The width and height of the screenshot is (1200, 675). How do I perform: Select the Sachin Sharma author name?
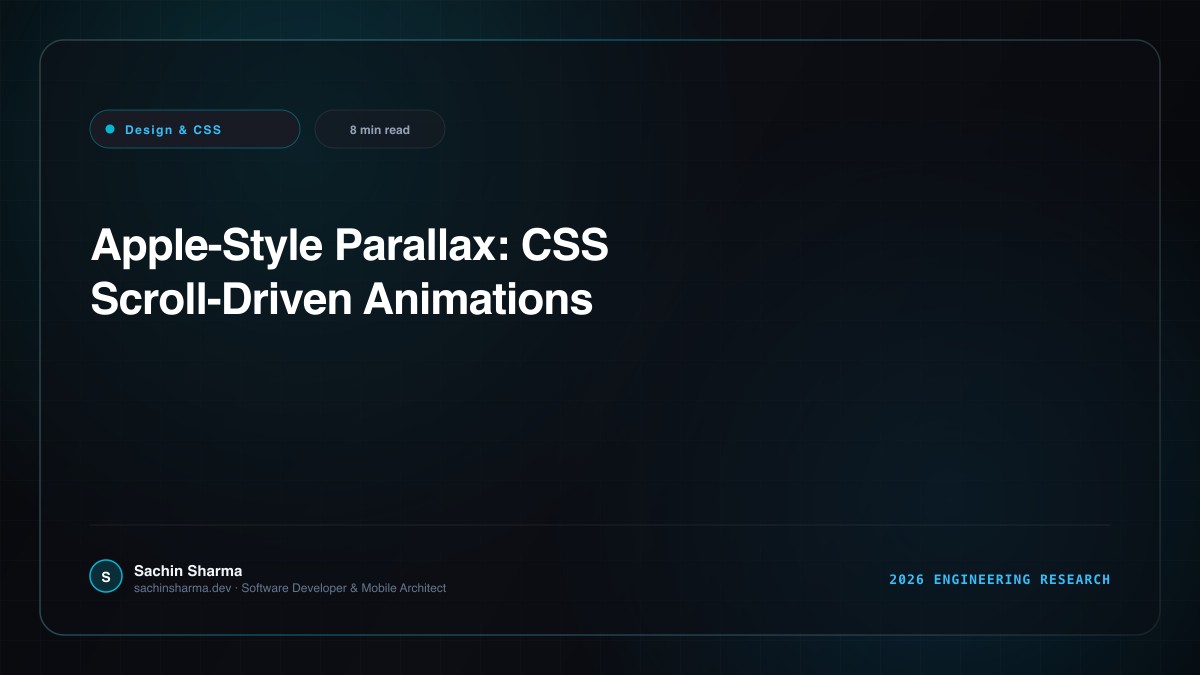coord(188,571)
